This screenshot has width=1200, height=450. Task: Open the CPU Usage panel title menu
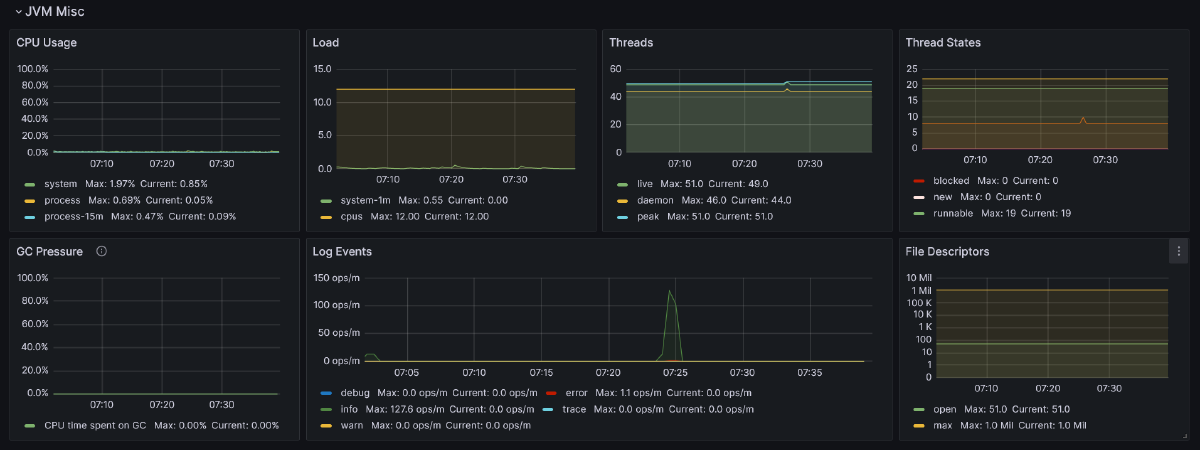point(46,43)
